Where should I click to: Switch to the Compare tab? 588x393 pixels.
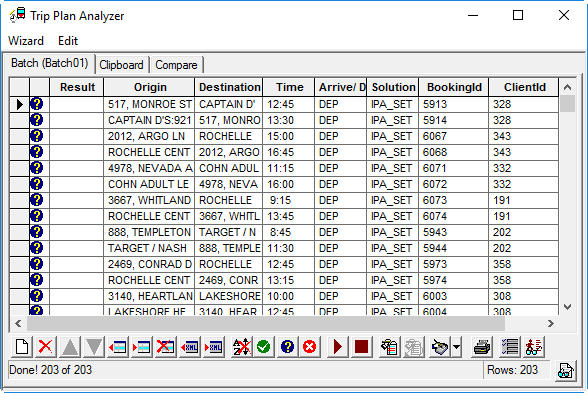tap(176, 65)
